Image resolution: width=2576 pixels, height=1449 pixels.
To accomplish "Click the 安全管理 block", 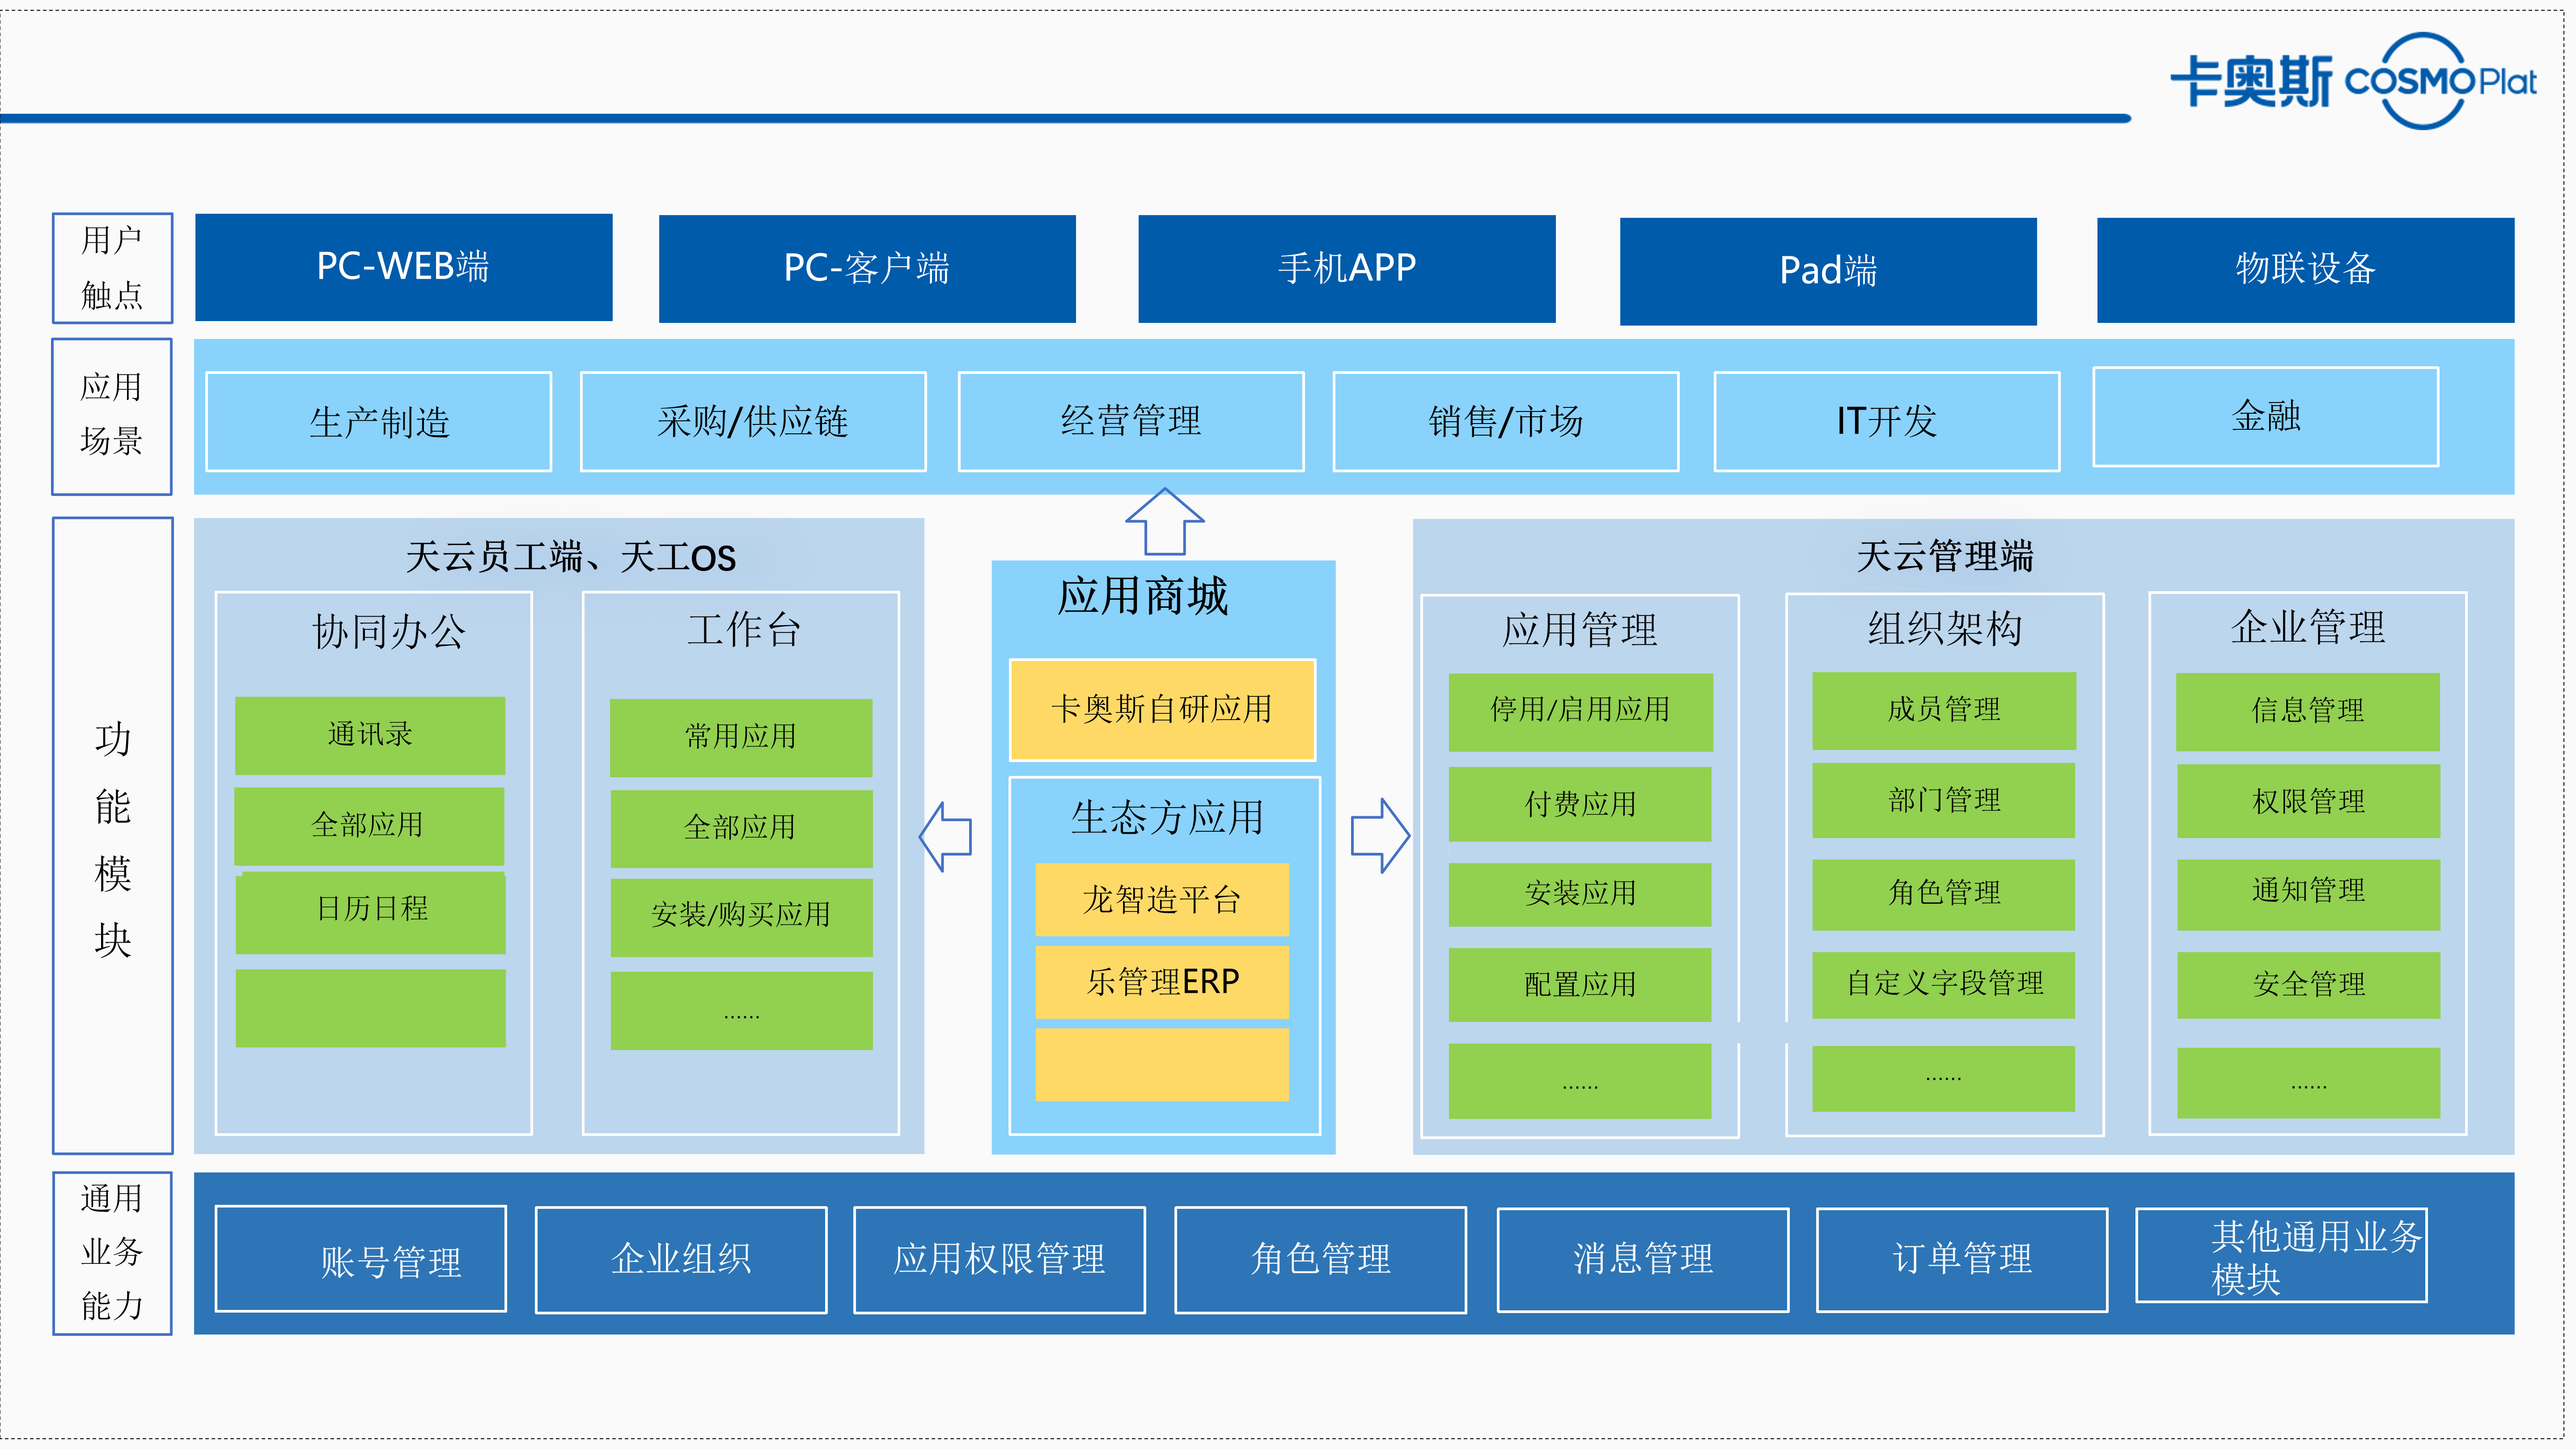I will (2308, 985).
